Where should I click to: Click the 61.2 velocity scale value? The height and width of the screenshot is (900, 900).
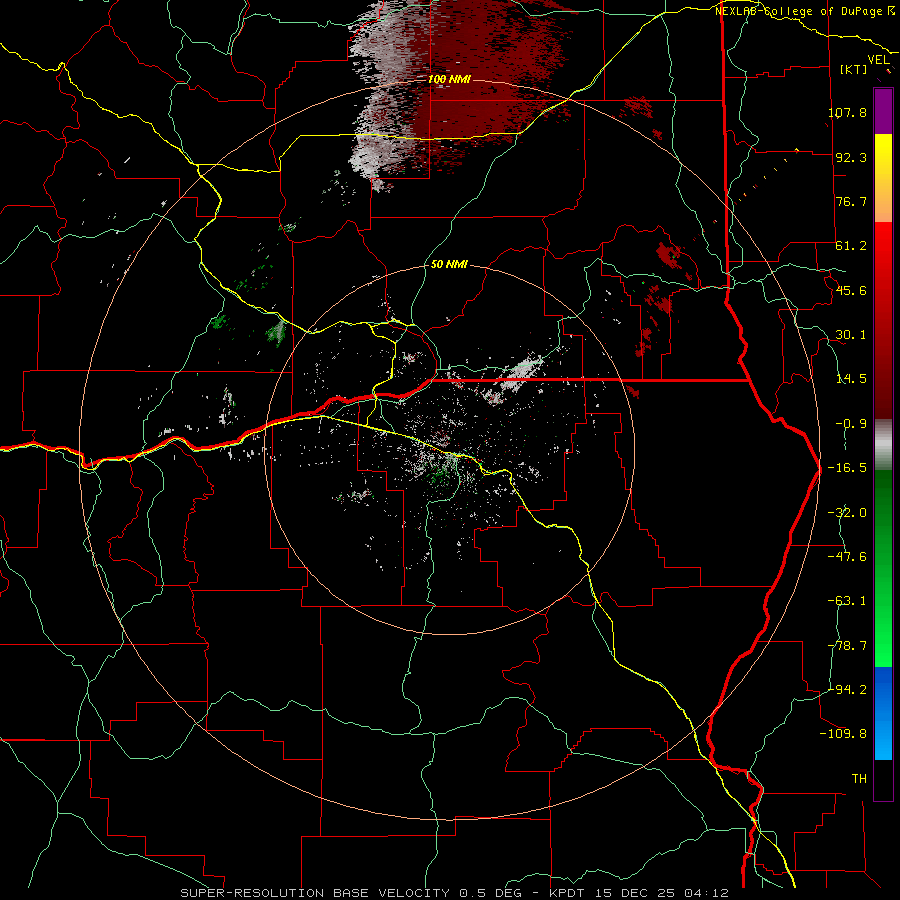851,246
